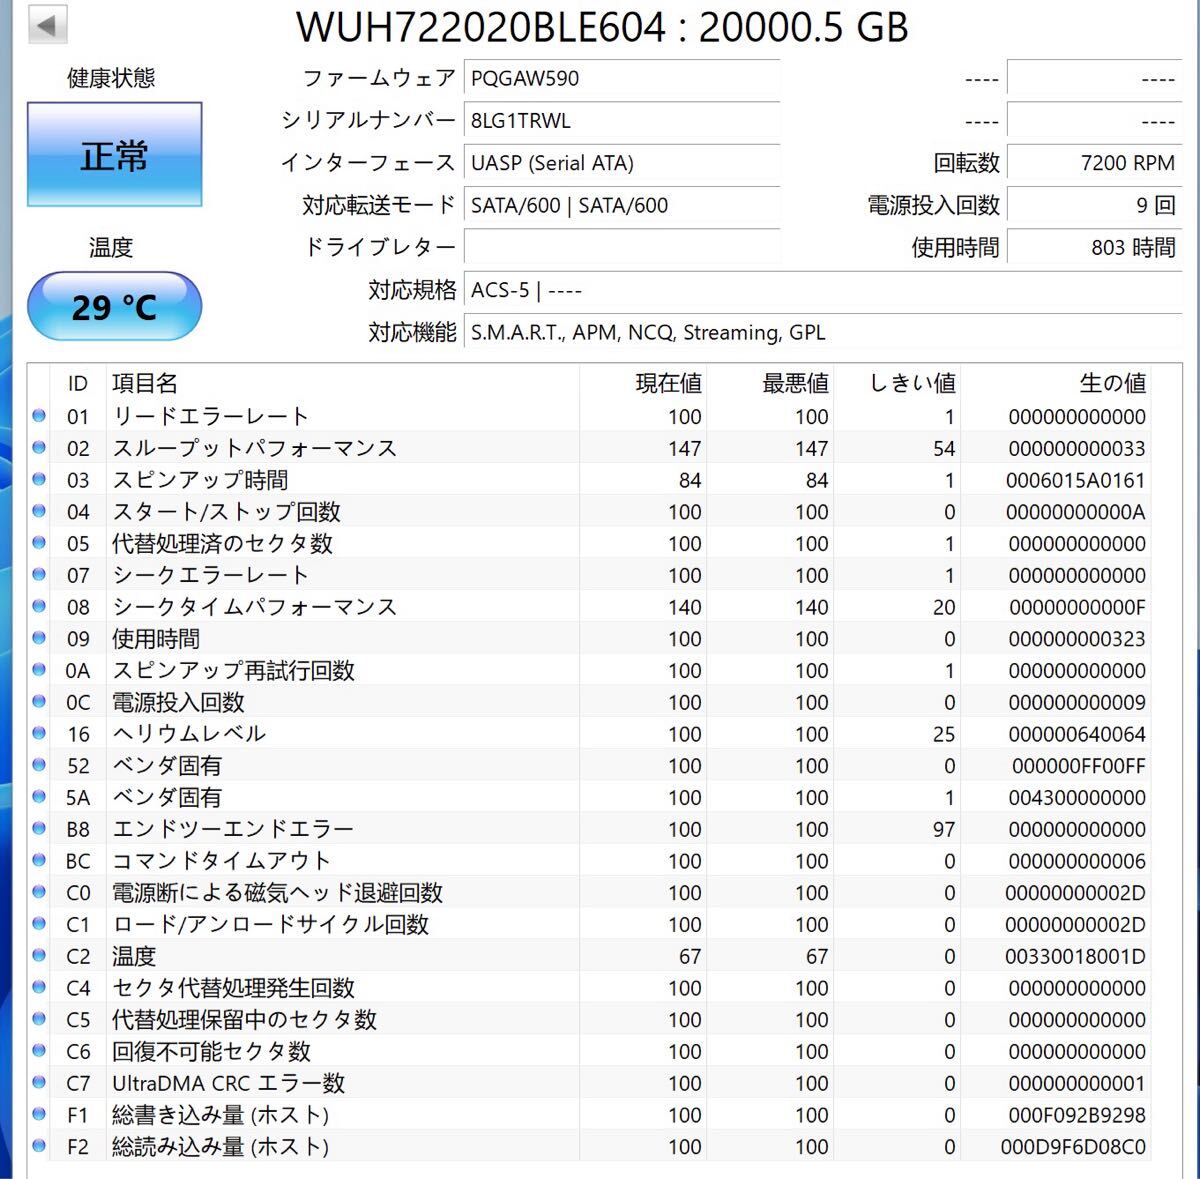1200x1179 pixels.
Task: Click the 生の値 column header
Action: click(1111, 383)
